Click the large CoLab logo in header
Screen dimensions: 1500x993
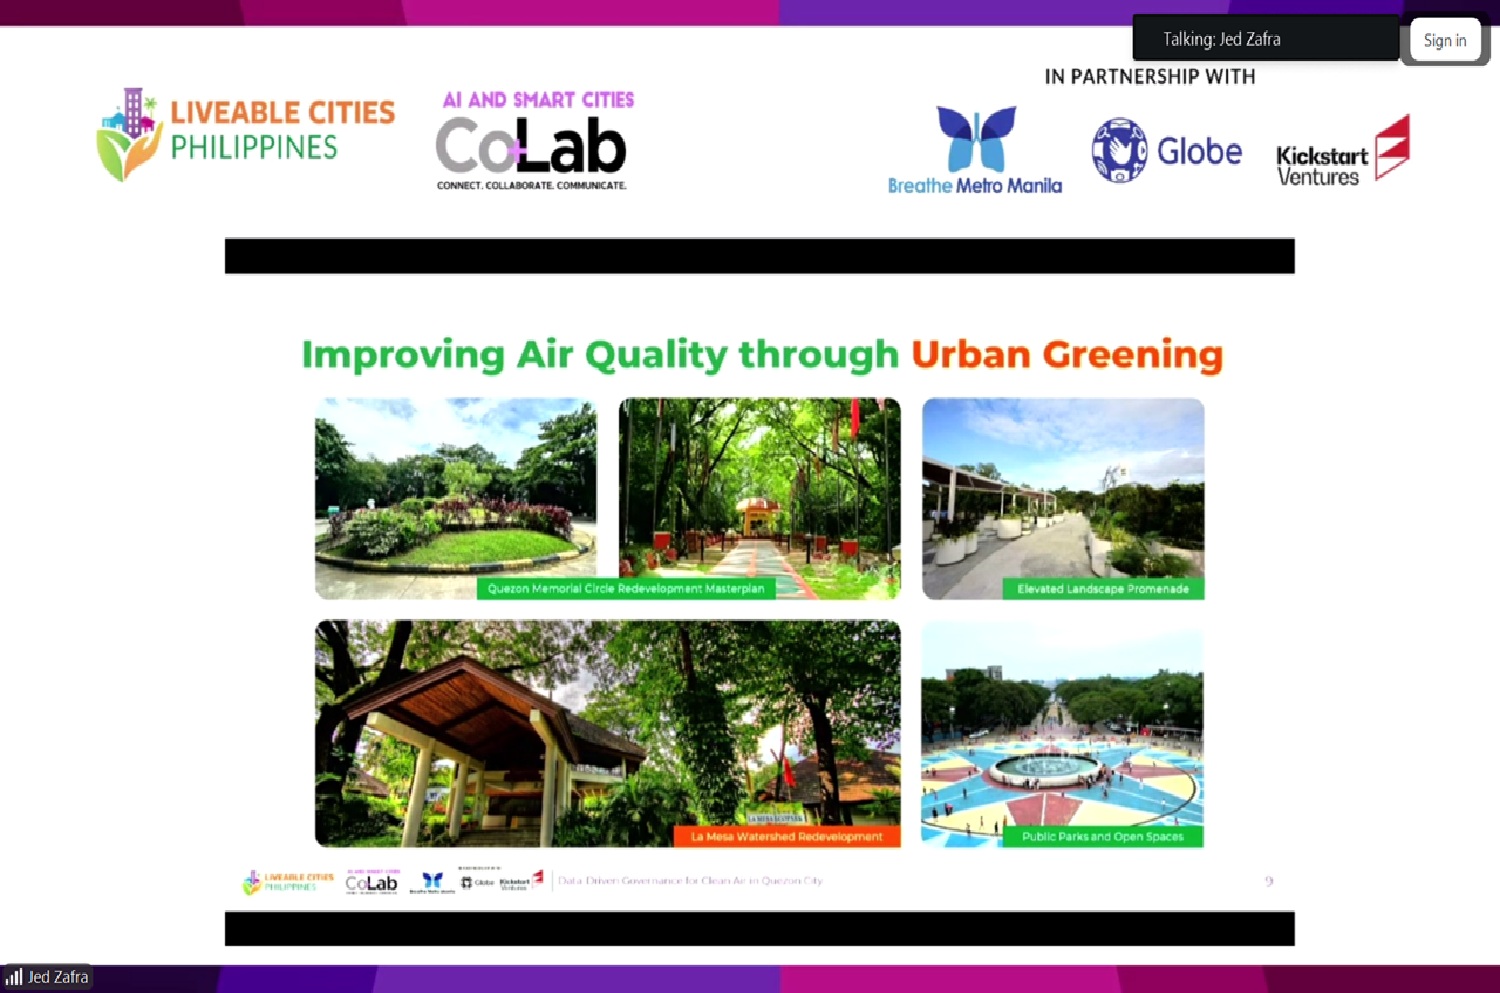coord(531,146)
